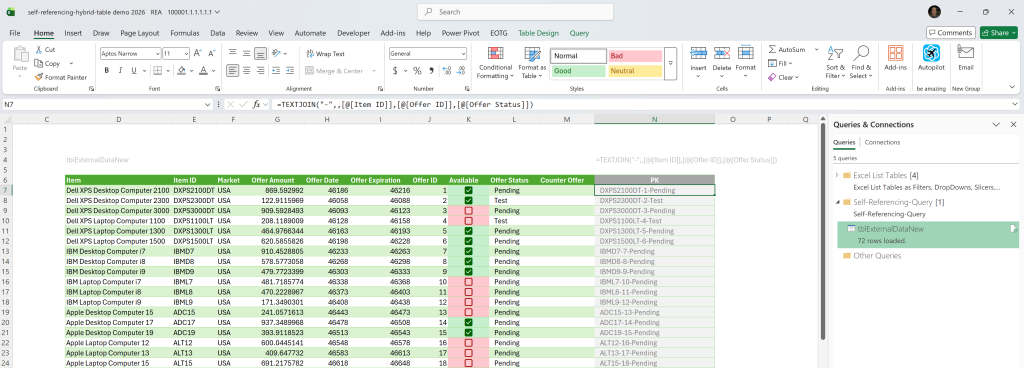
Task: Uncheck Available for Offer ID 7
Action: pos(468,251)
